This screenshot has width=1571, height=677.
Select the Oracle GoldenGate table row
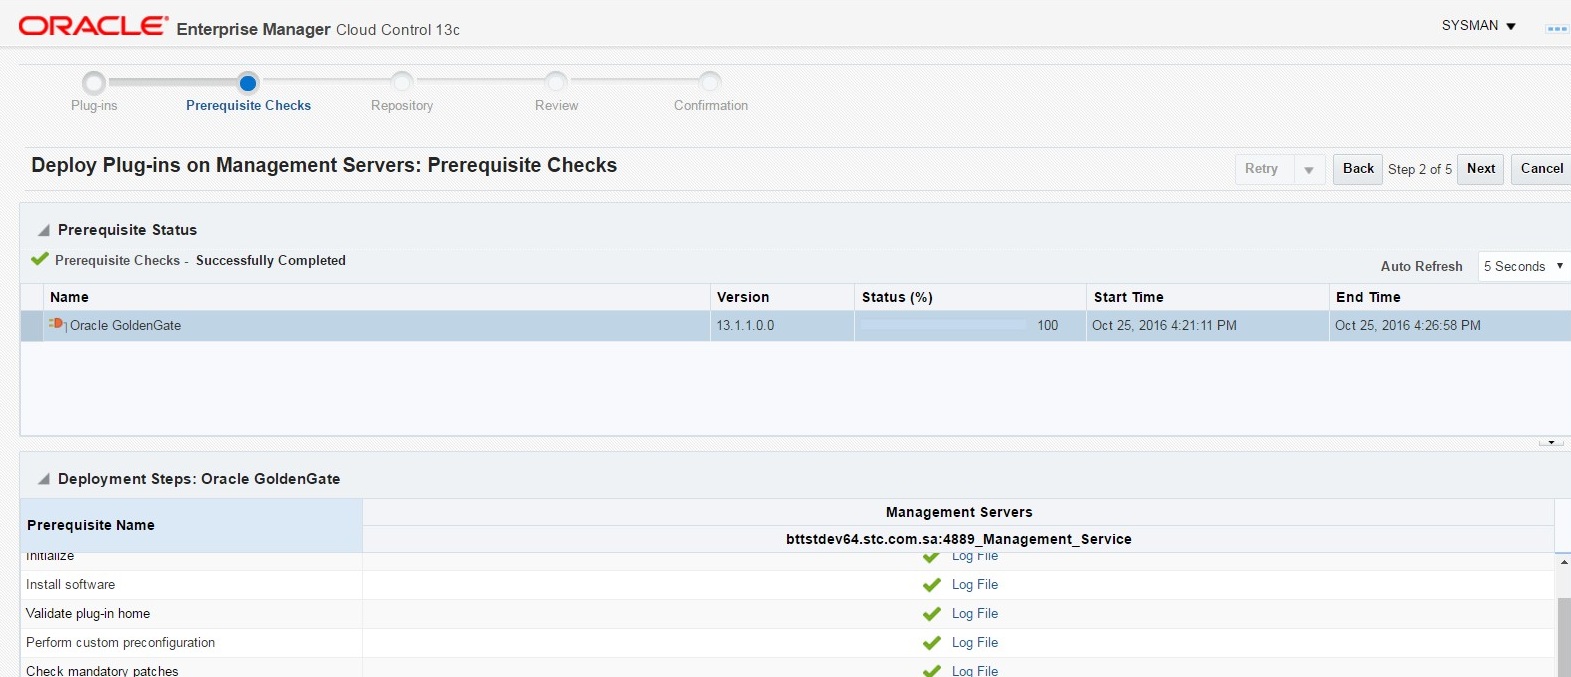[795, 326]
